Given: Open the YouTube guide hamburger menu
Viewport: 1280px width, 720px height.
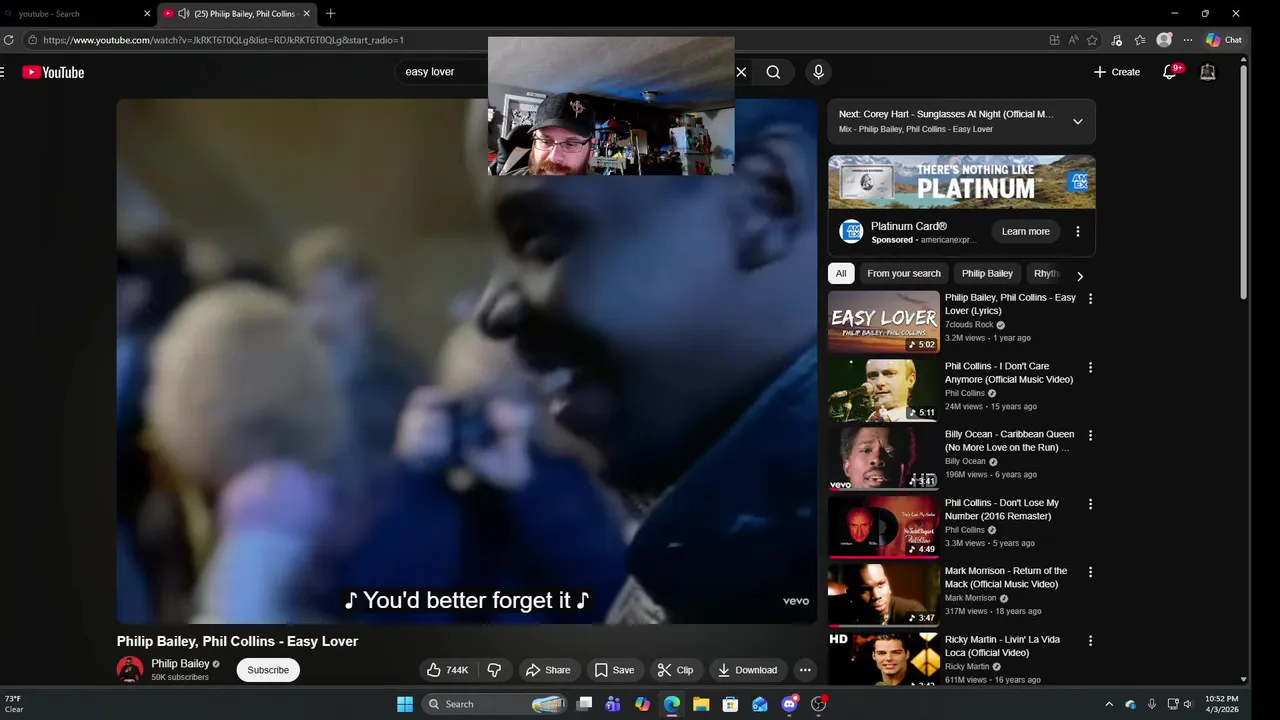Looking at the screenshot, I should point(3,72).
